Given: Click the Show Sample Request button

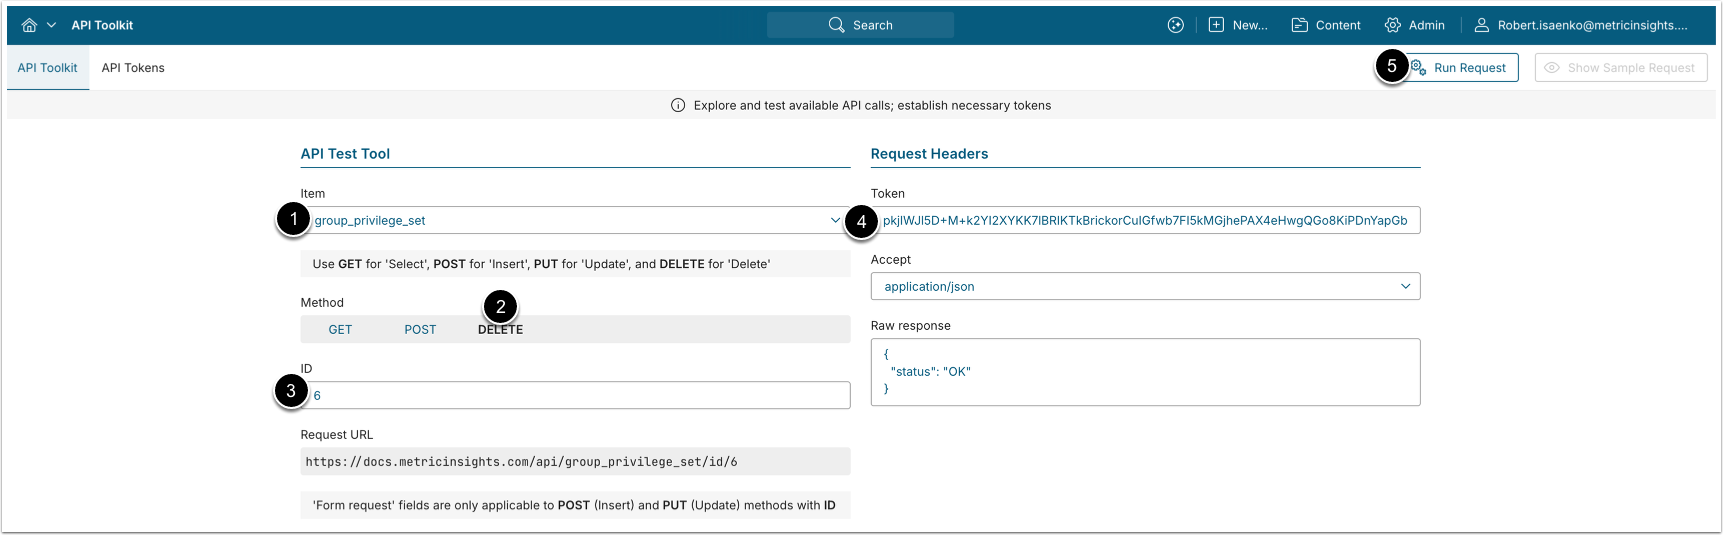Looking at the screenshot, I should (1620, 68).
